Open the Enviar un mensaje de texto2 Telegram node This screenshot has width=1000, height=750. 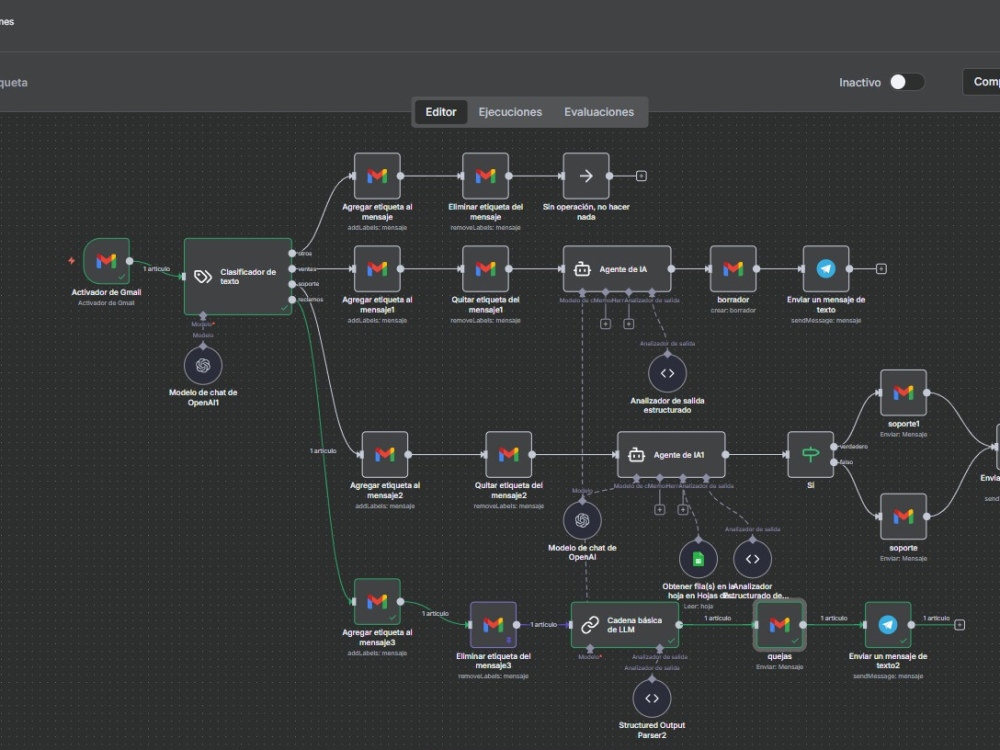pos(888,625)
